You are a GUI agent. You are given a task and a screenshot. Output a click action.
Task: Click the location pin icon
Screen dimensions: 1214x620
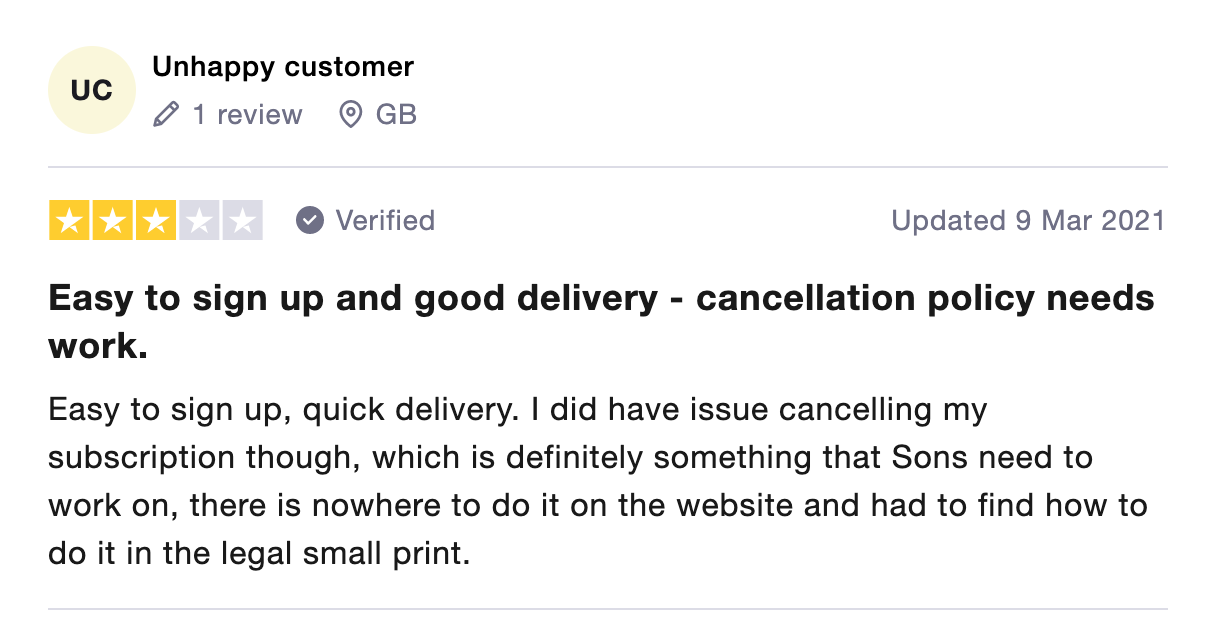point(350,115)
